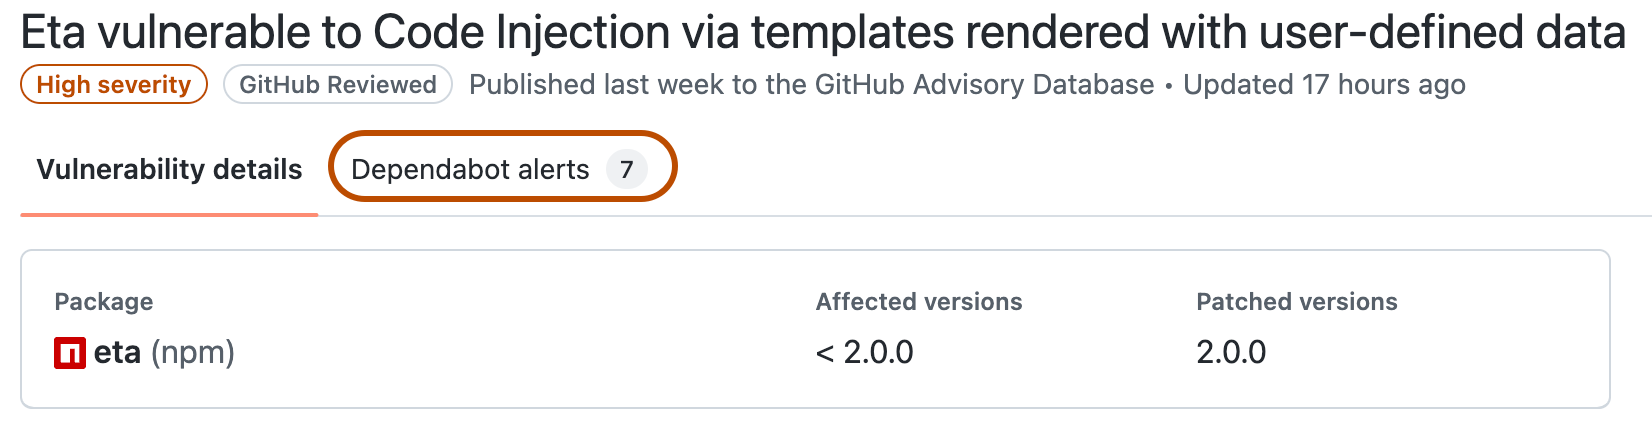Screen dimensions: 1652x422
Task: Click the eta package name
Action: pyautogui.click(x=117, y=352)
